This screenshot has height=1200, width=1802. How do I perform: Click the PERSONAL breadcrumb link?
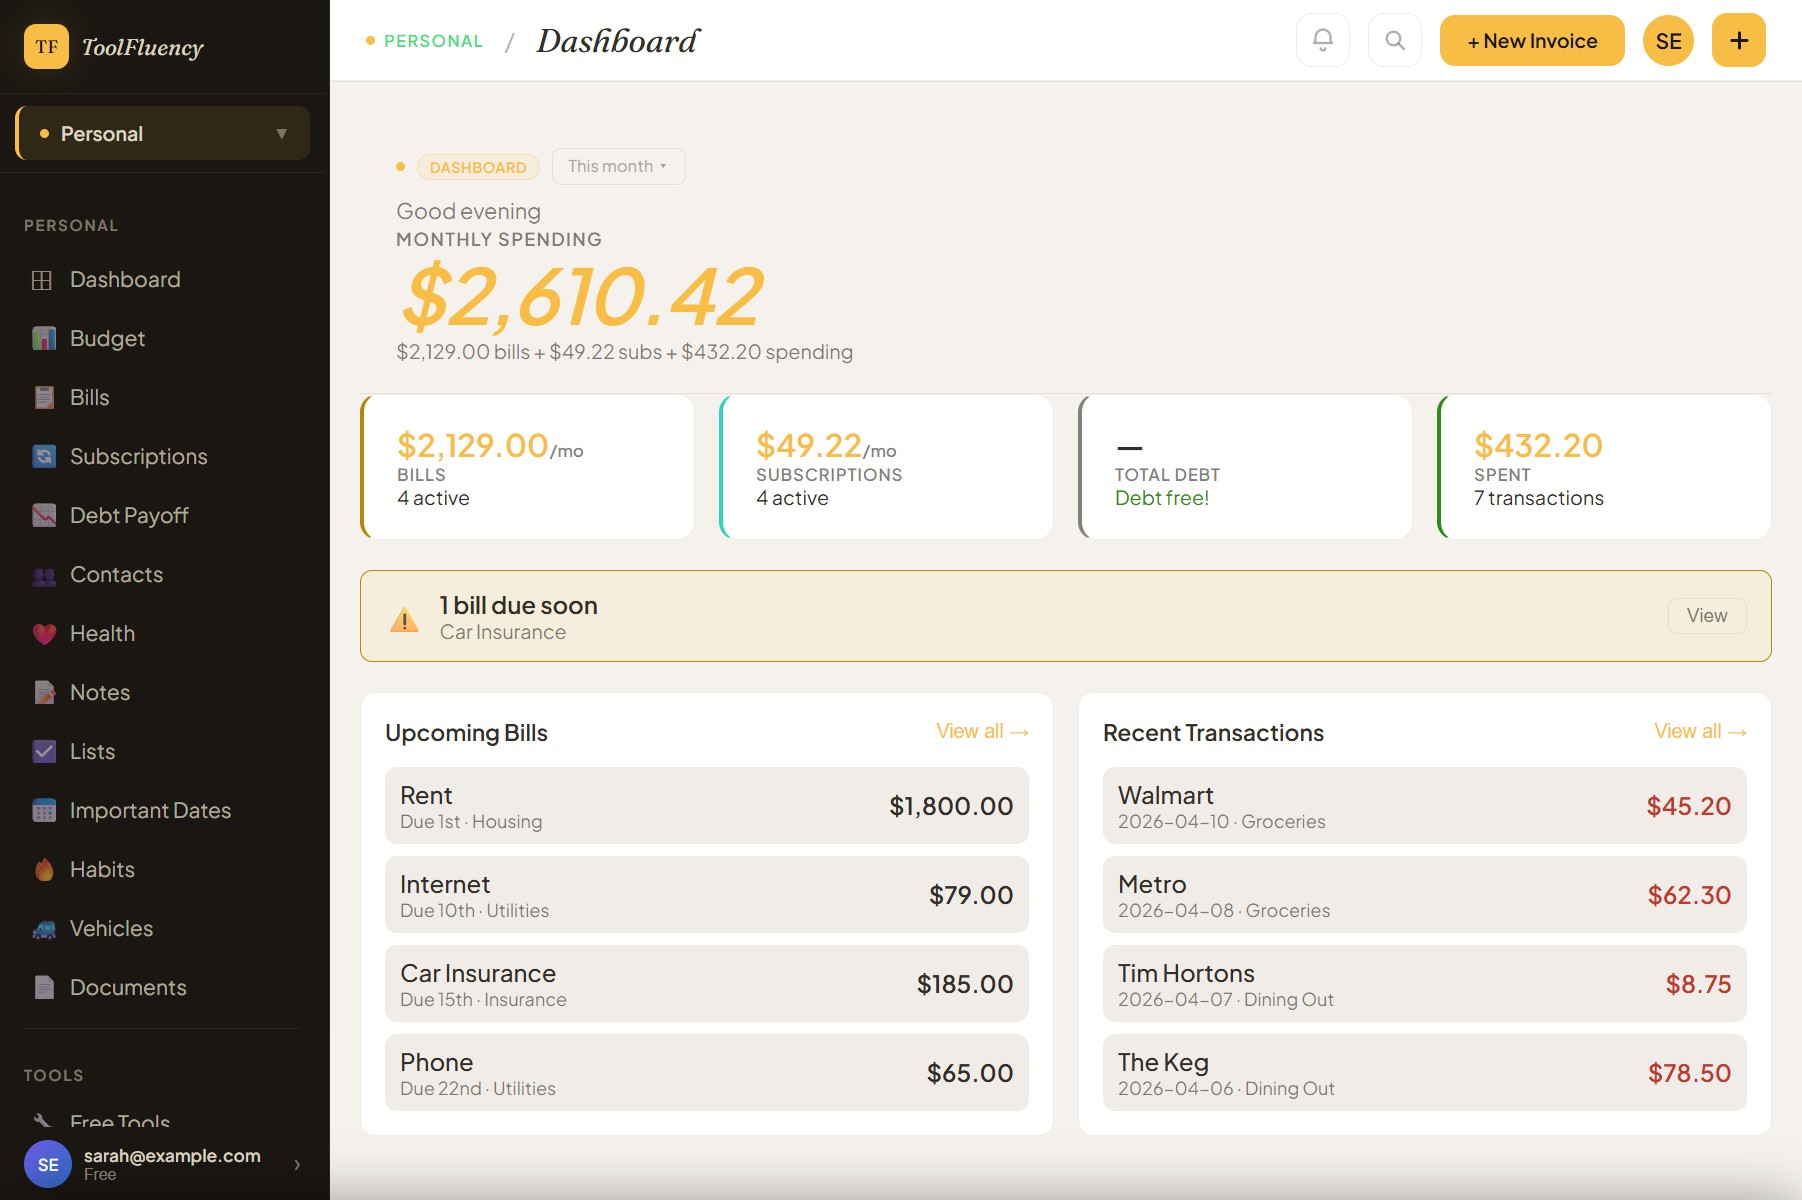[x=433, y=41]
